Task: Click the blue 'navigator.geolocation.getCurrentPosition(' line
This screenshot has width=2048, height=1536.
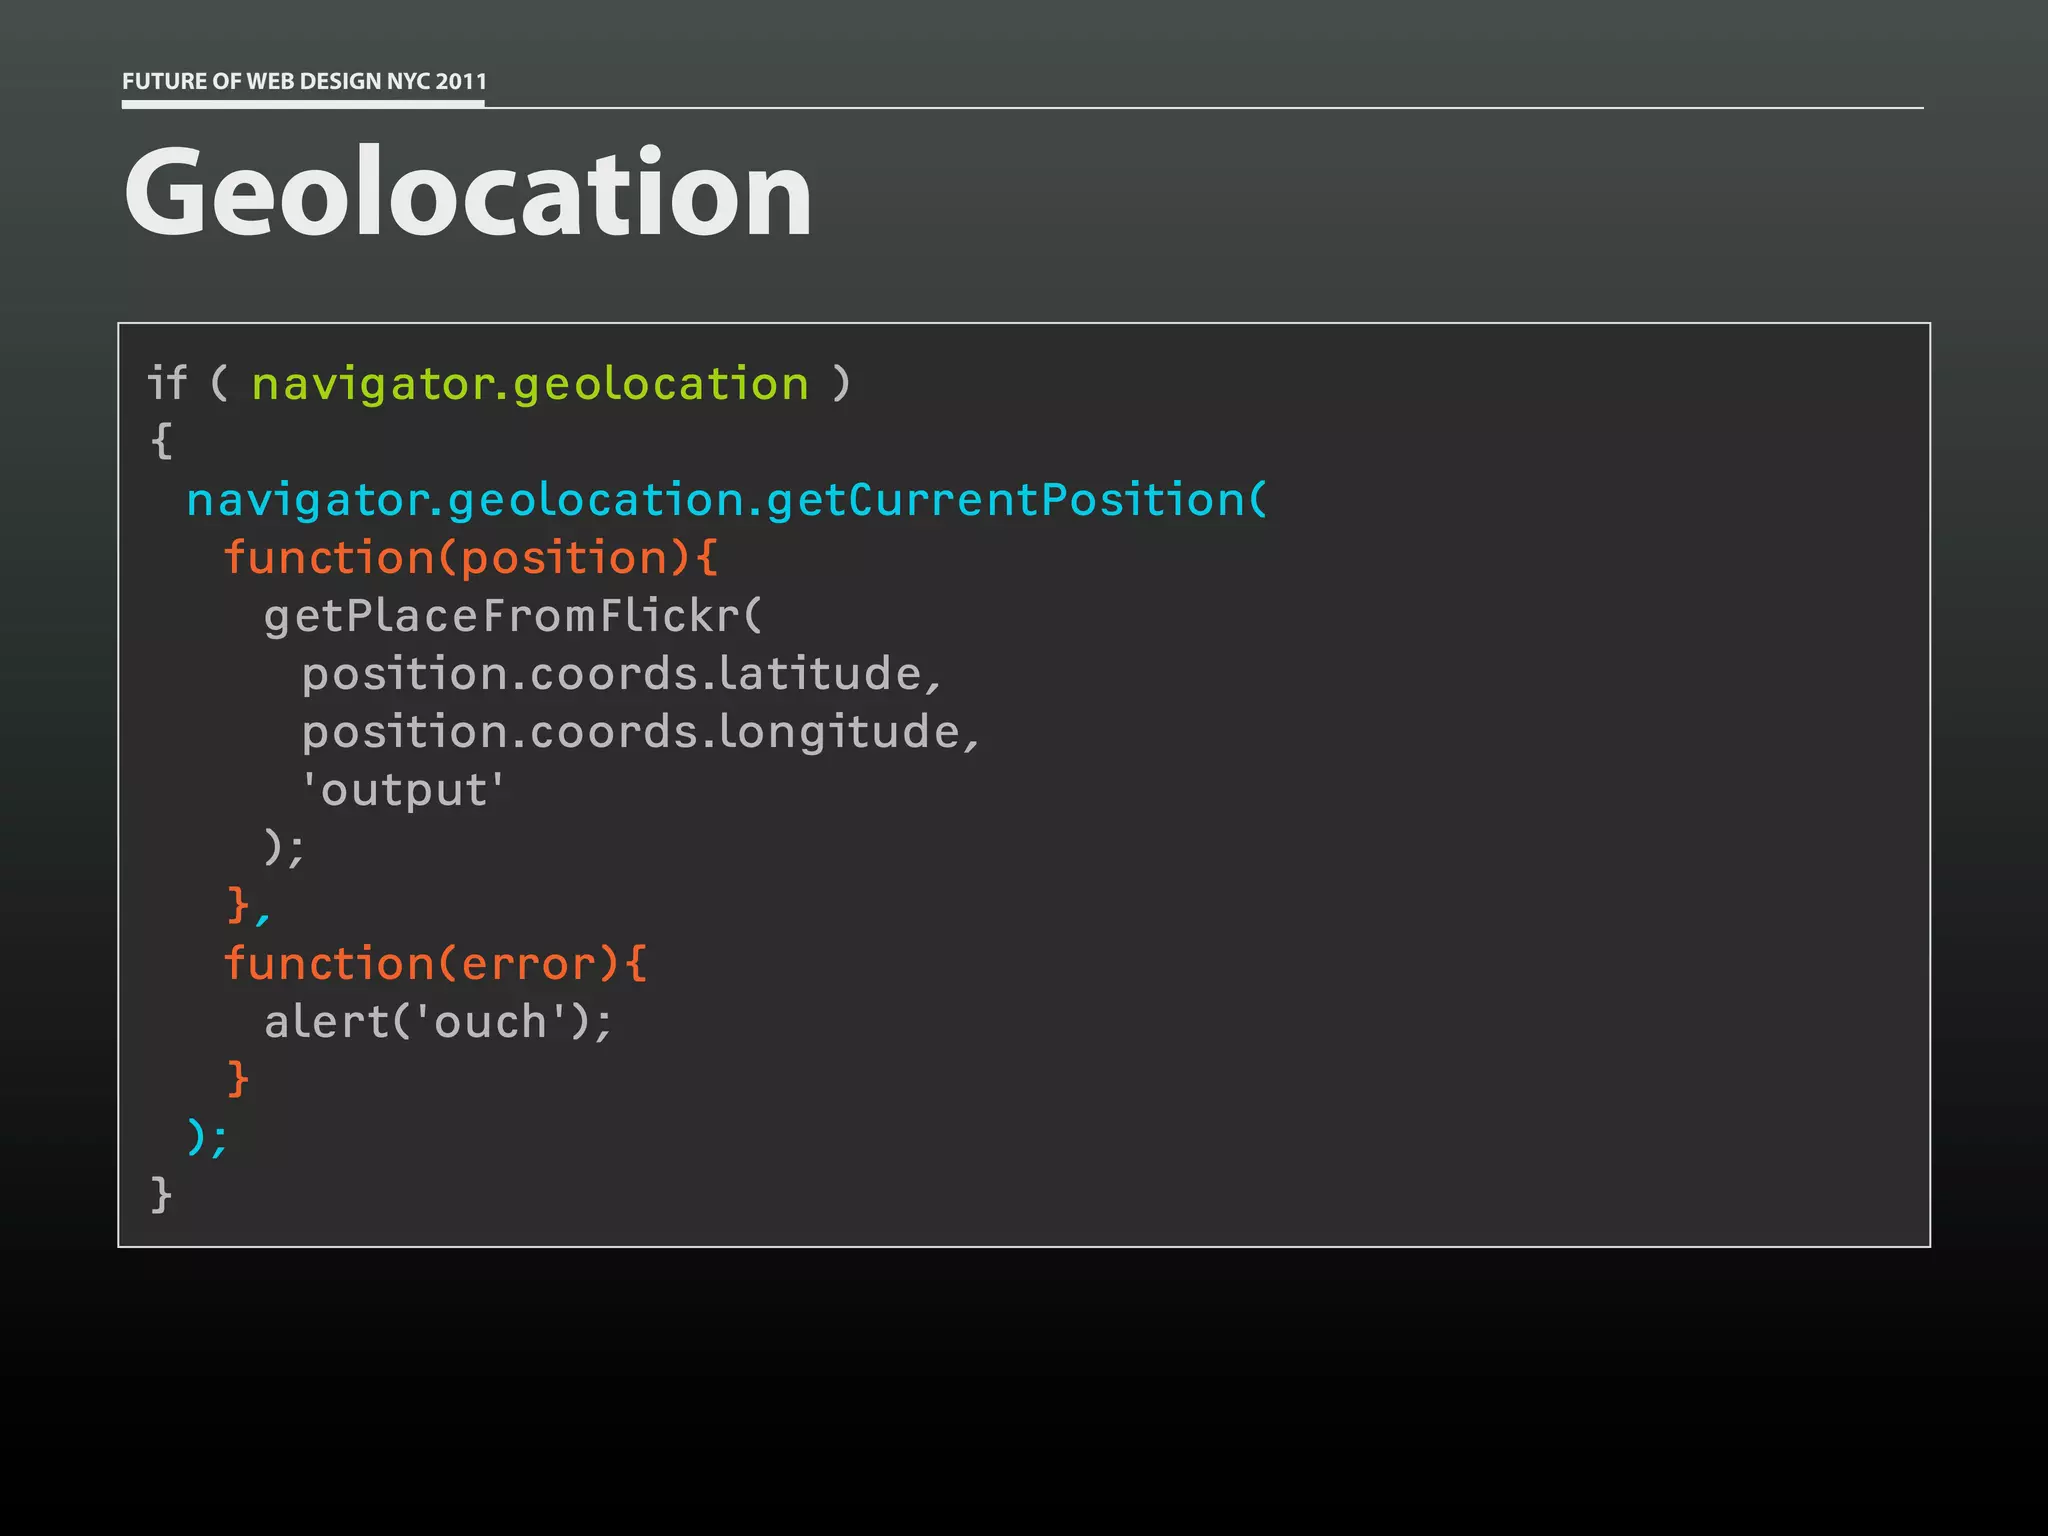Action: click(x=727, y=500)
